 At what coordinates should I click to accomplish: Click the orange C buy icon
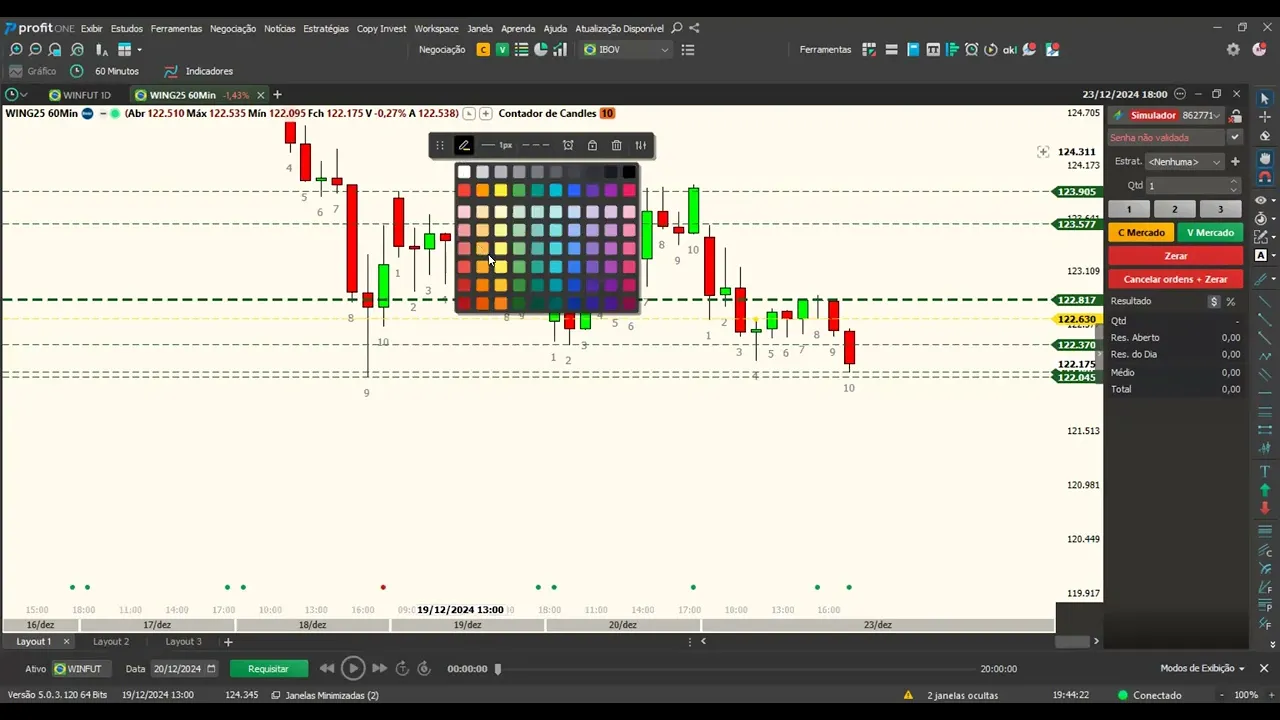484,49
